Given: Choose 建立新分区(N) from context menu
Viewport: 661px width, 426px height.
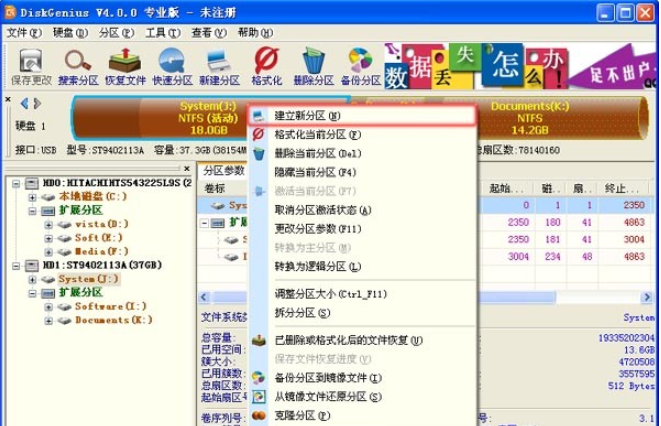Looking at the screenshot, I should [362, 115].
